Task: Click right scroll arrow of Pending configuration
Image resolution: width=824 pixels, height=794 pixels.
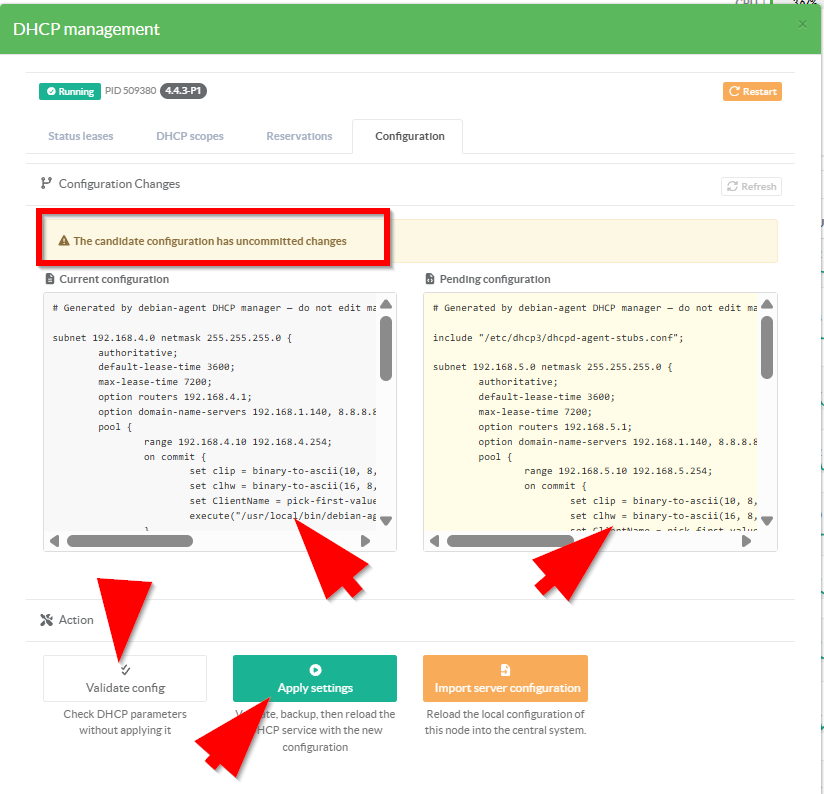Action: [x=746, y=541]
